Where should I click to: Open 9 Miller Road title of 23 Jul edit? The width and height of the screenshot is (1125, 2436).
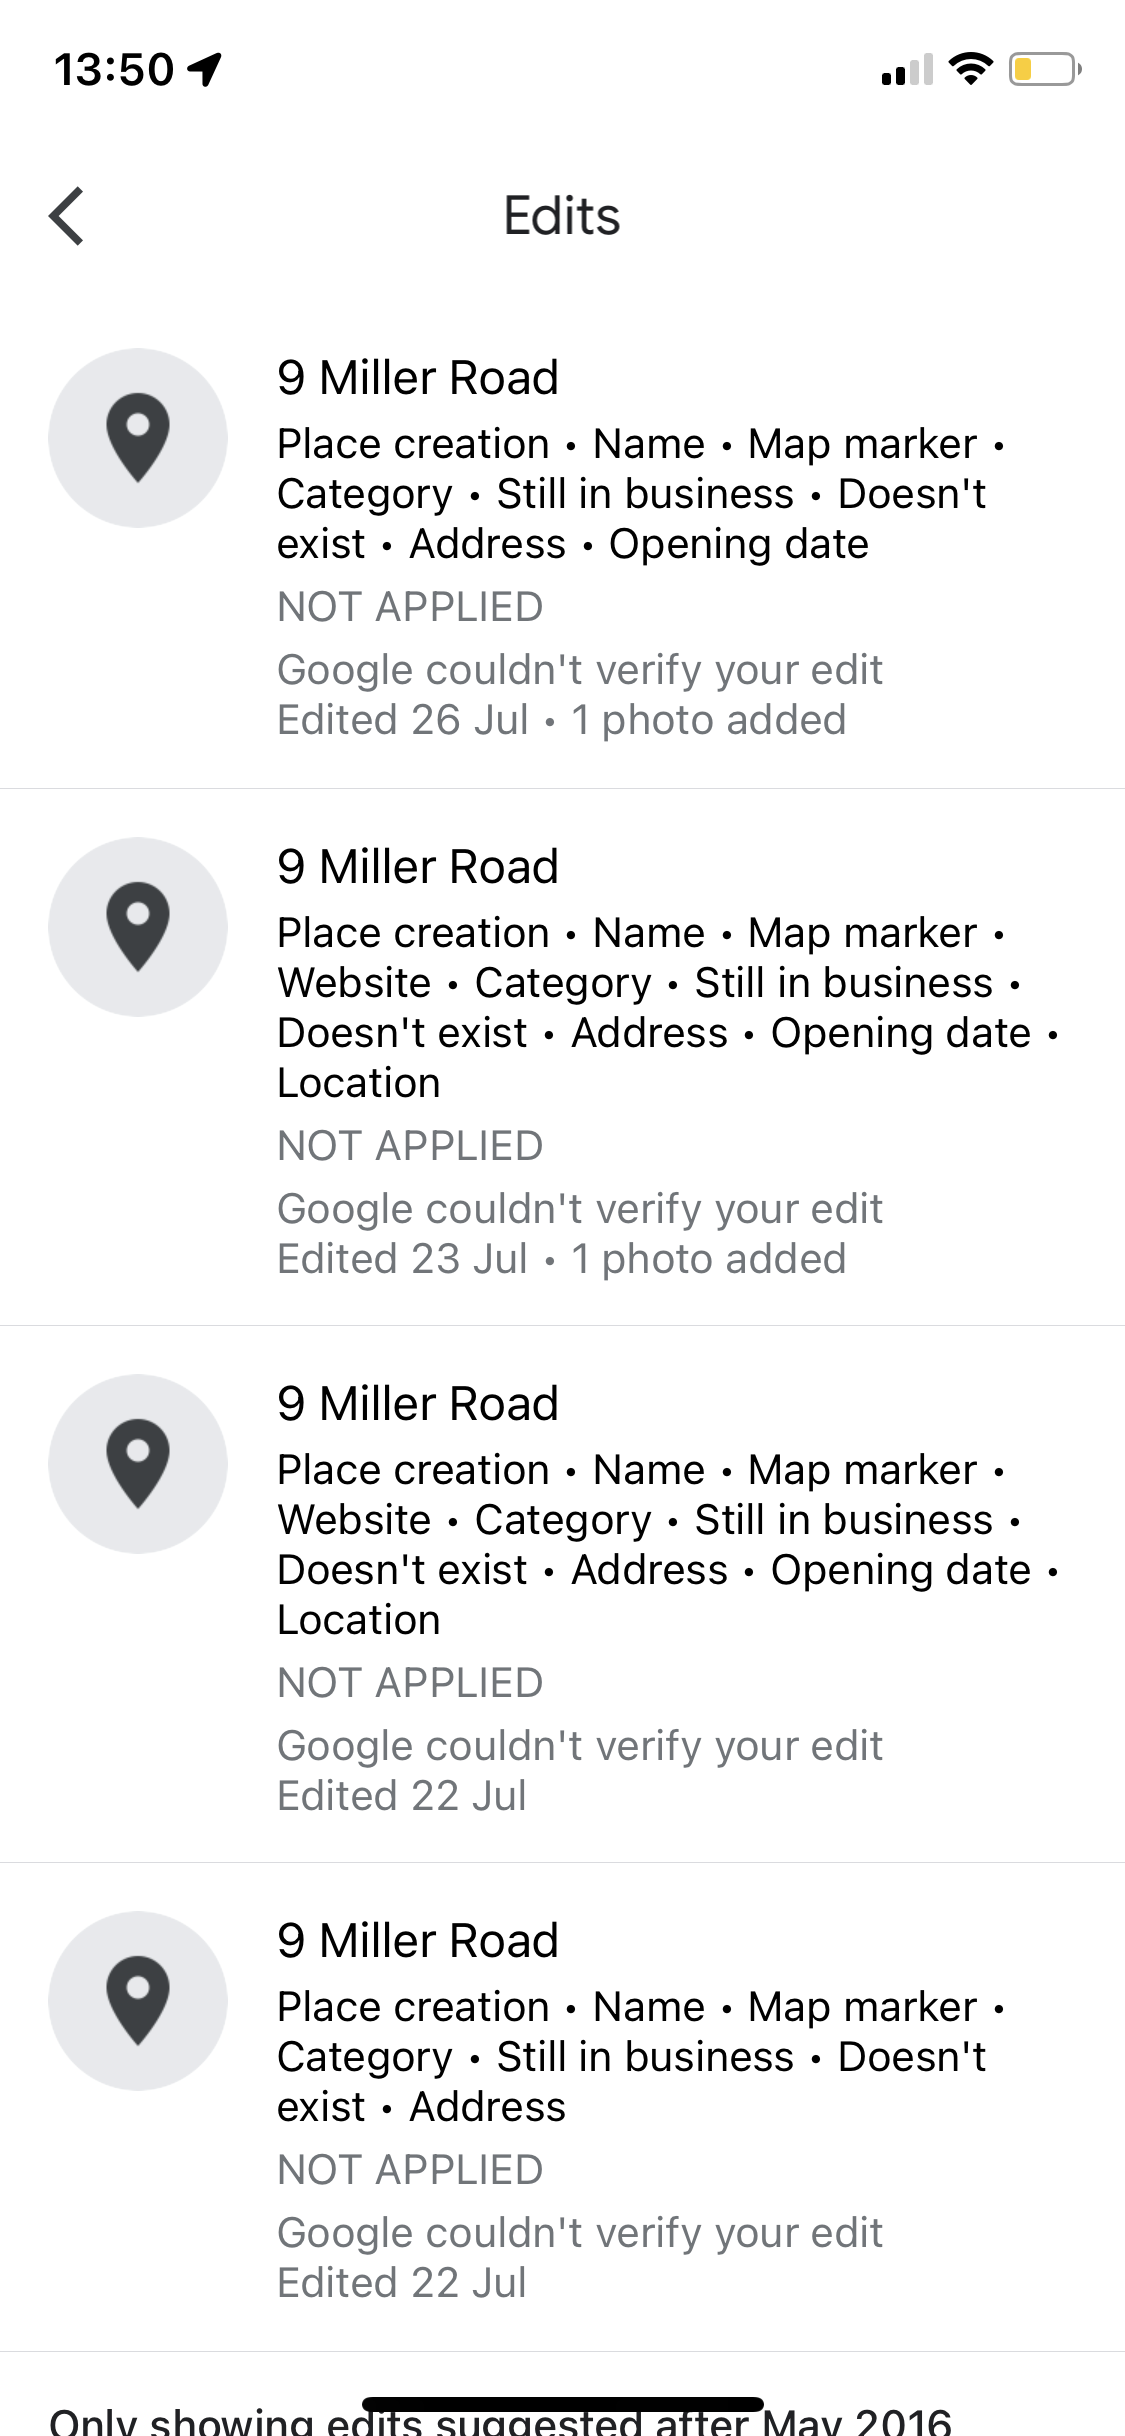click(x=418, y=867)
